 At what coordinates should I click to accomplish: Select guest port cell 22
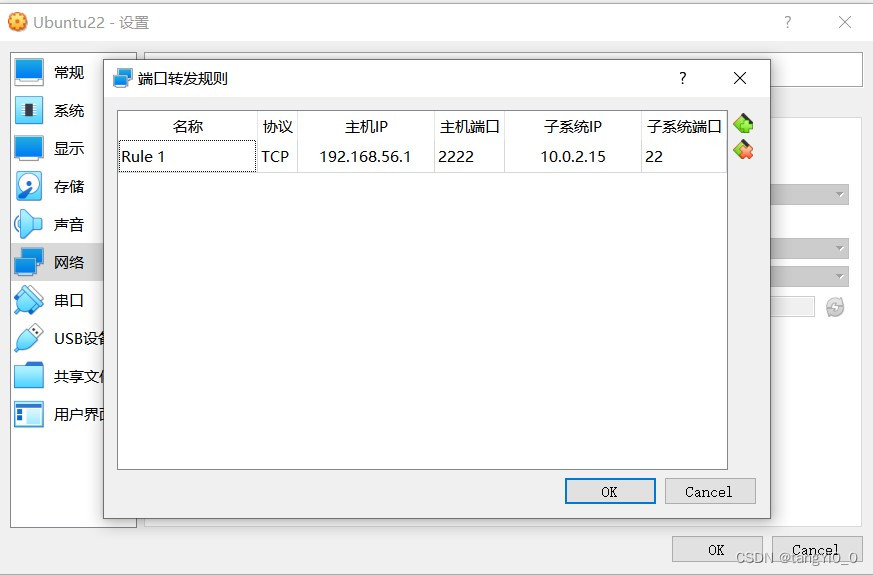pos(684,156)
